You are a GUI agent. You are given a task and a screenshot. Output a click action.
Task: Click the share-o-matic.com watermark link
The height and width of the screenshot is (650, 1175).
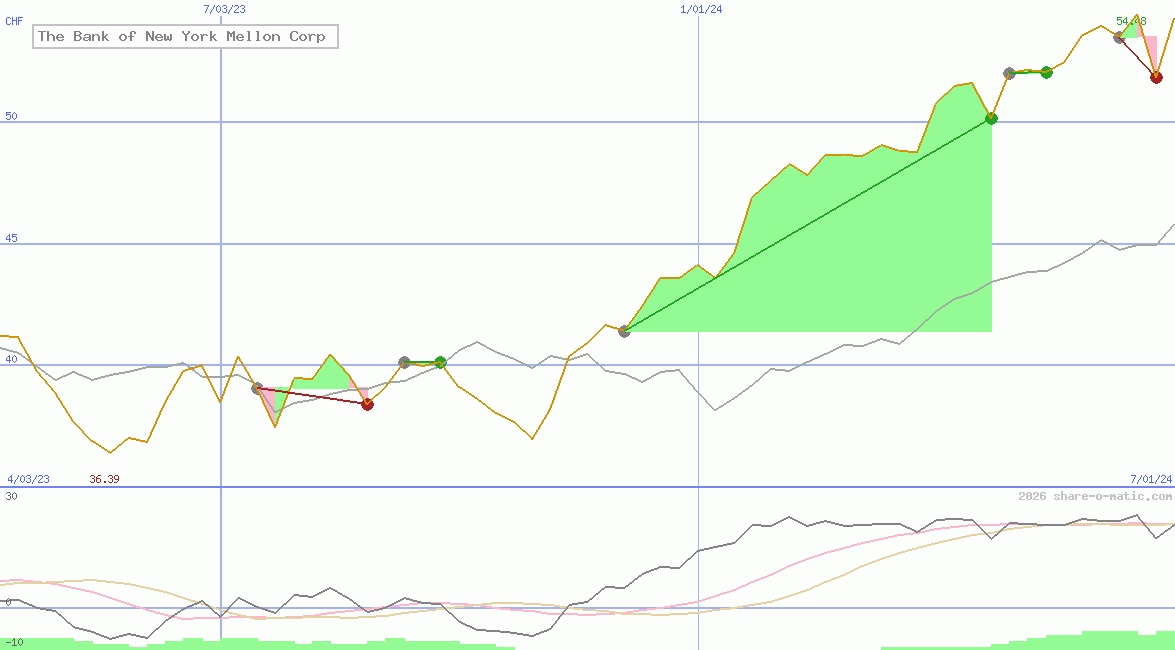coord(1095,496)
